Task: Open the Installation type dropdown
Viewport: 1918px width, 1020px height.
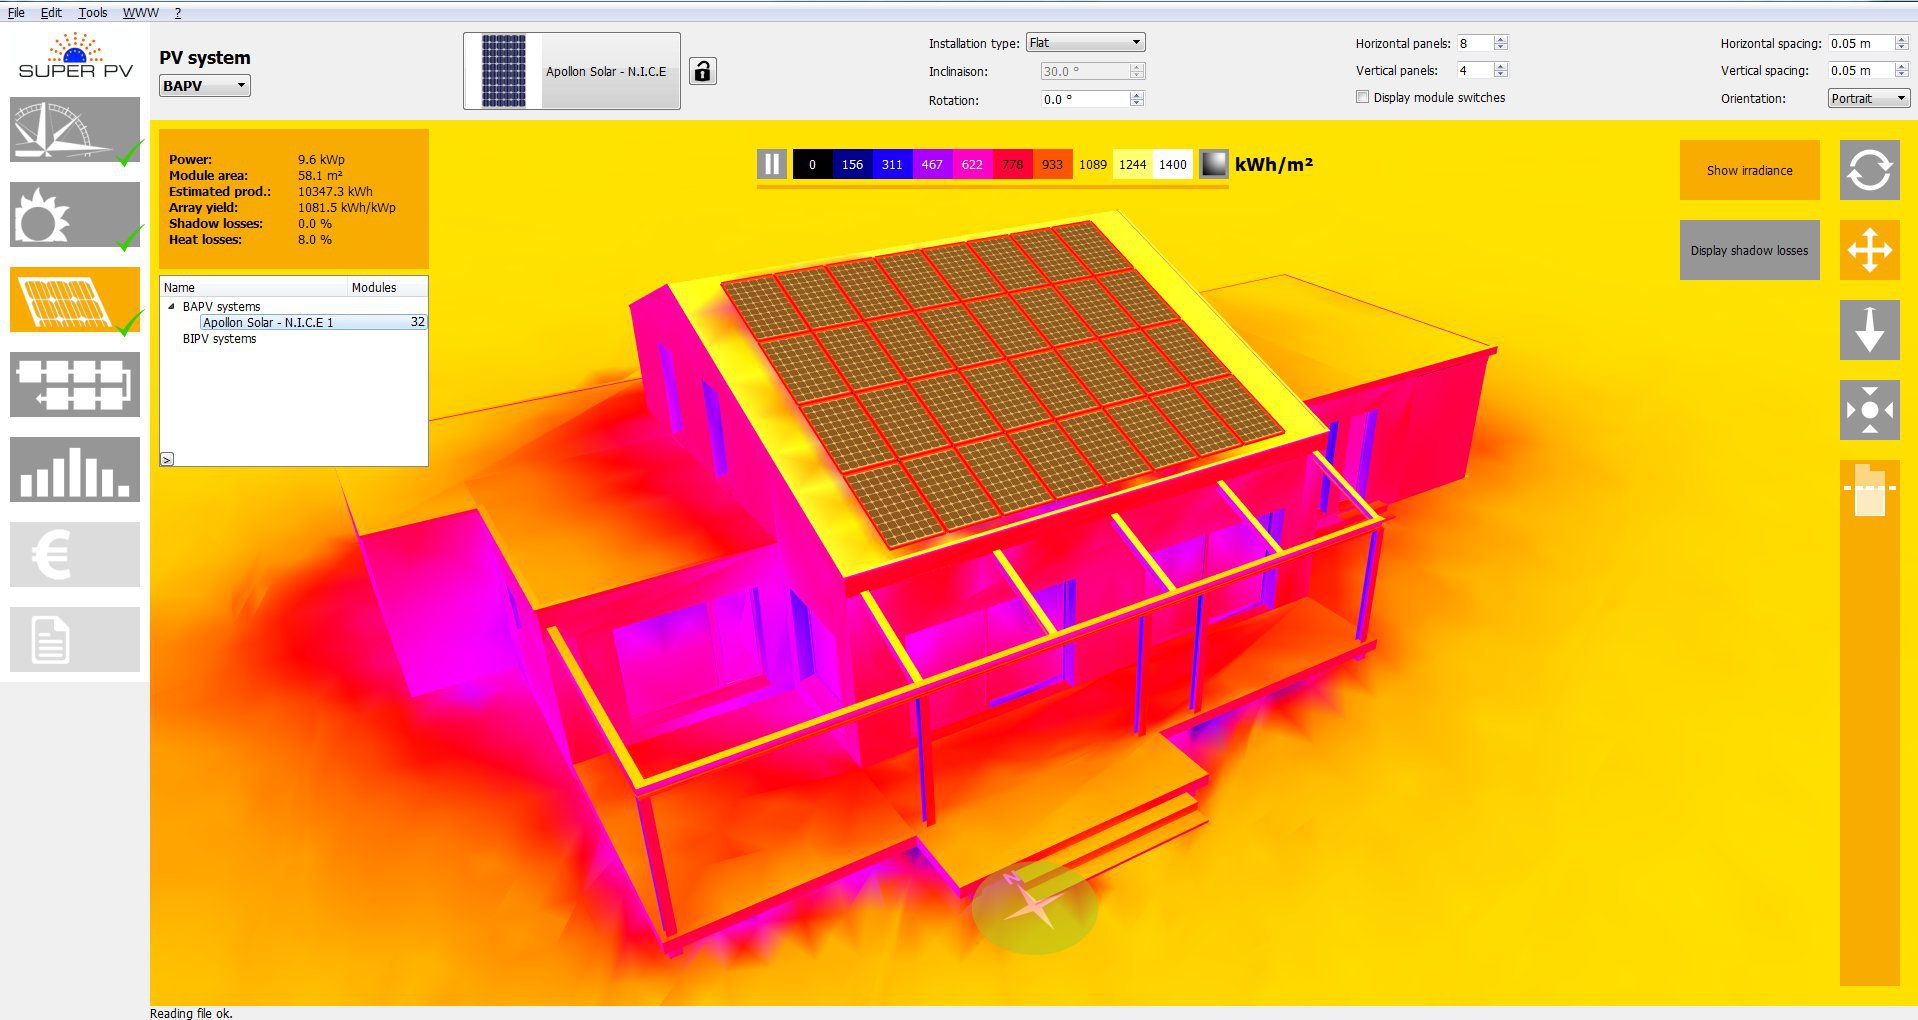Action: 1085,43
